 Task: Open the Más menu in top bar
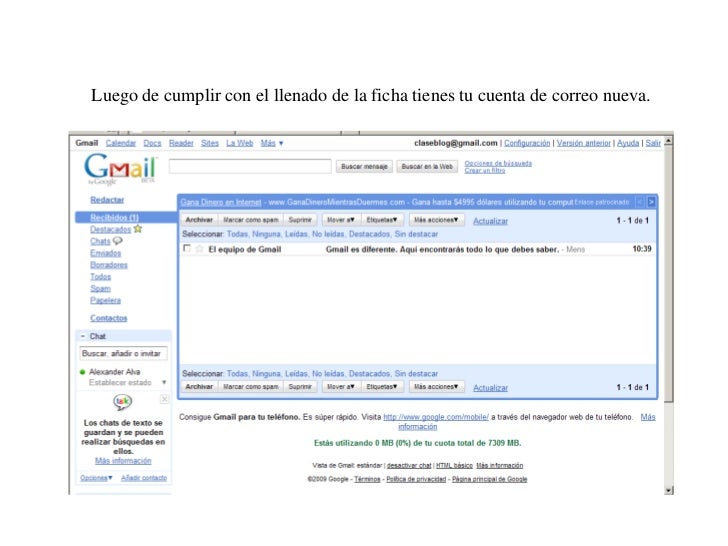click(272, 143)
